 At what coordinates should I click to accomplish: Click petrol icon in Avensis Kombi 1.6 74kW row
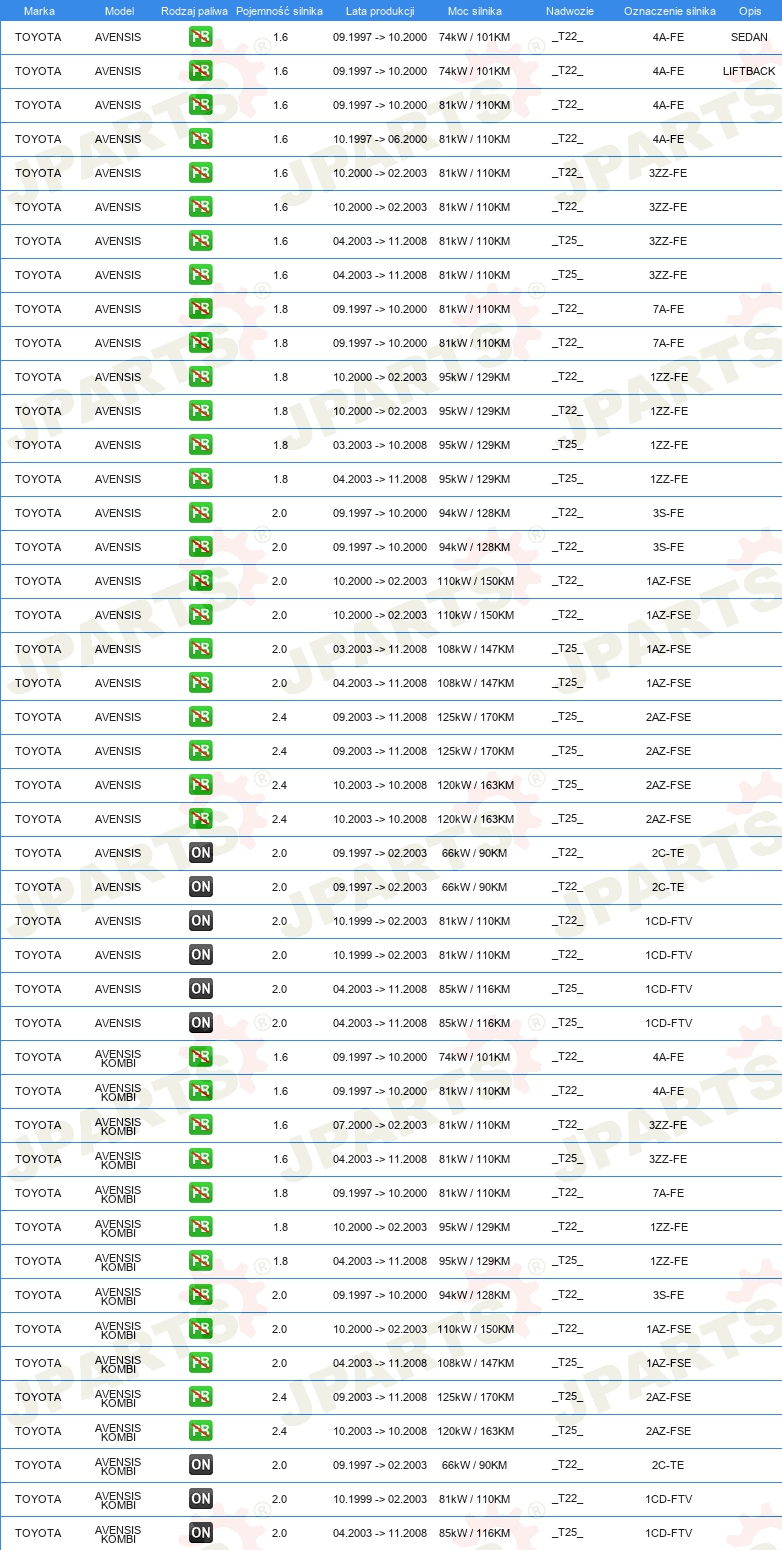200,1057
